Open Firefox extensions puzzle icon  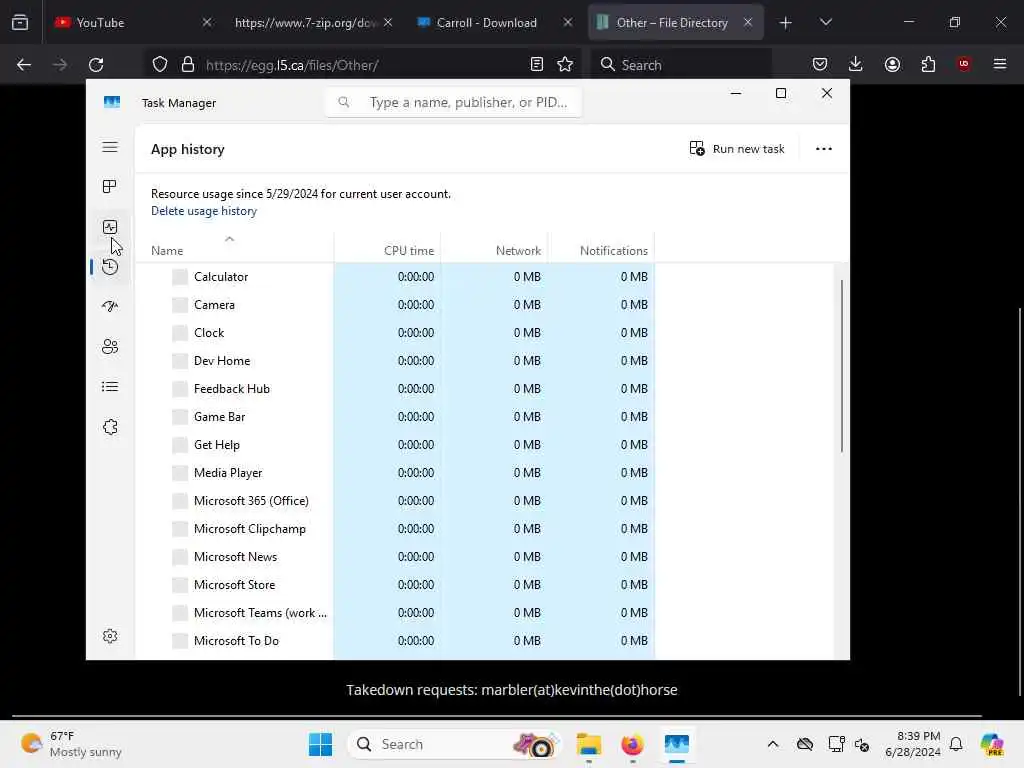tap(928, 65)
